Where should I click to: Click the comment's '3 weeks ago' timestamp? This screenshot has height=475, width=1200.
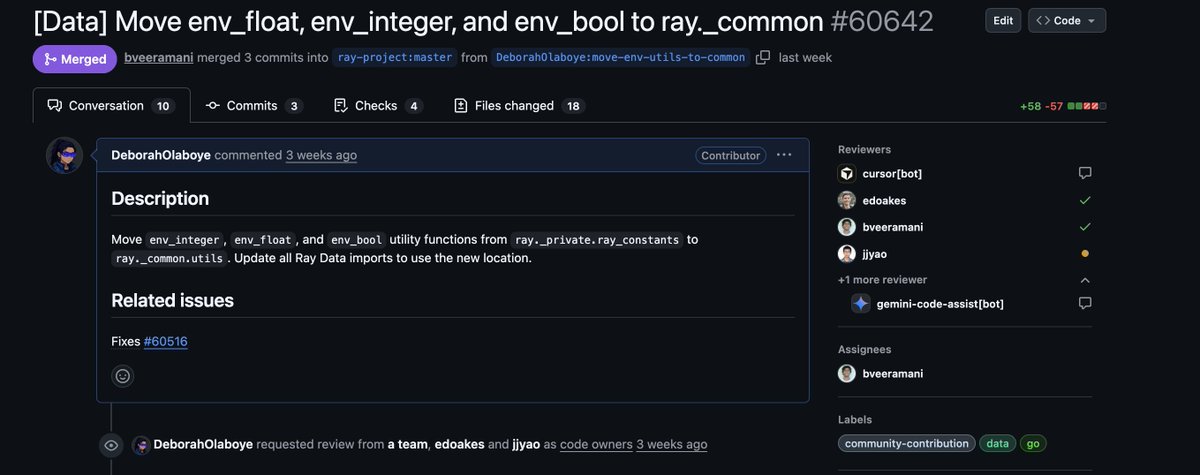pyautogui.click(x=321, y=155)
